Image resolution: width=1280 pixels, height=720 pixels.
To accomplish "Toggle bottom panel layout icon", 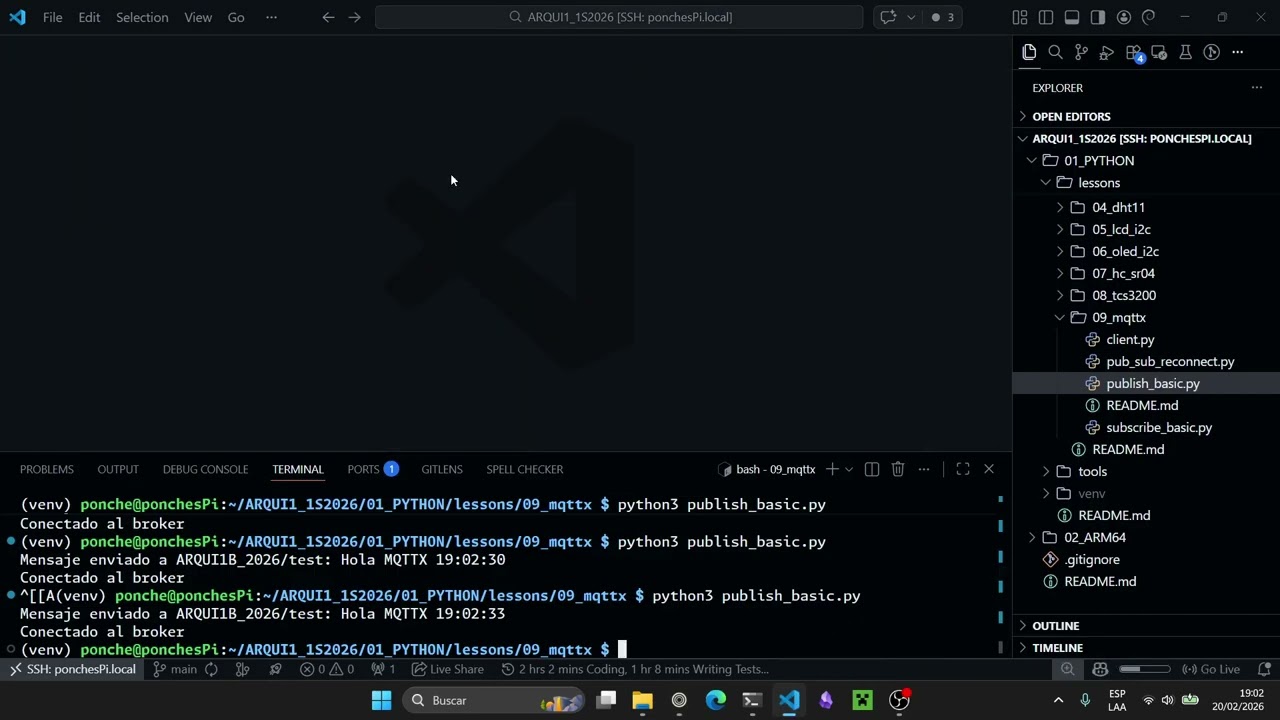I will pos(1072,17).
